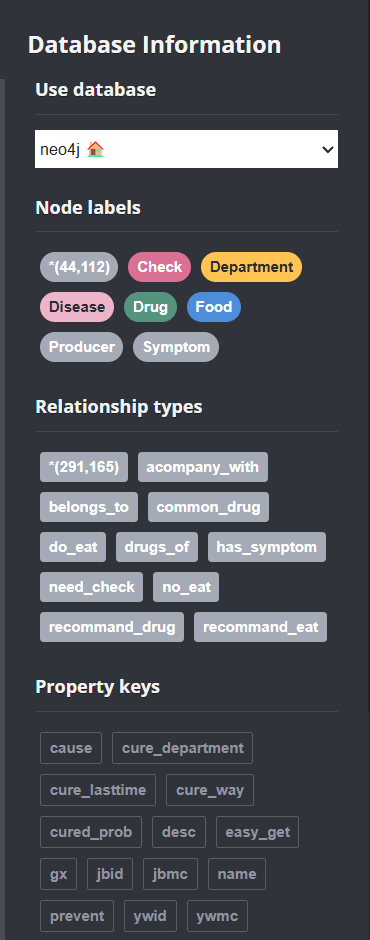Viewport: 370px width, 940px height.
Task: Select the cured_prob property key
Action: [x=91, y=832]
